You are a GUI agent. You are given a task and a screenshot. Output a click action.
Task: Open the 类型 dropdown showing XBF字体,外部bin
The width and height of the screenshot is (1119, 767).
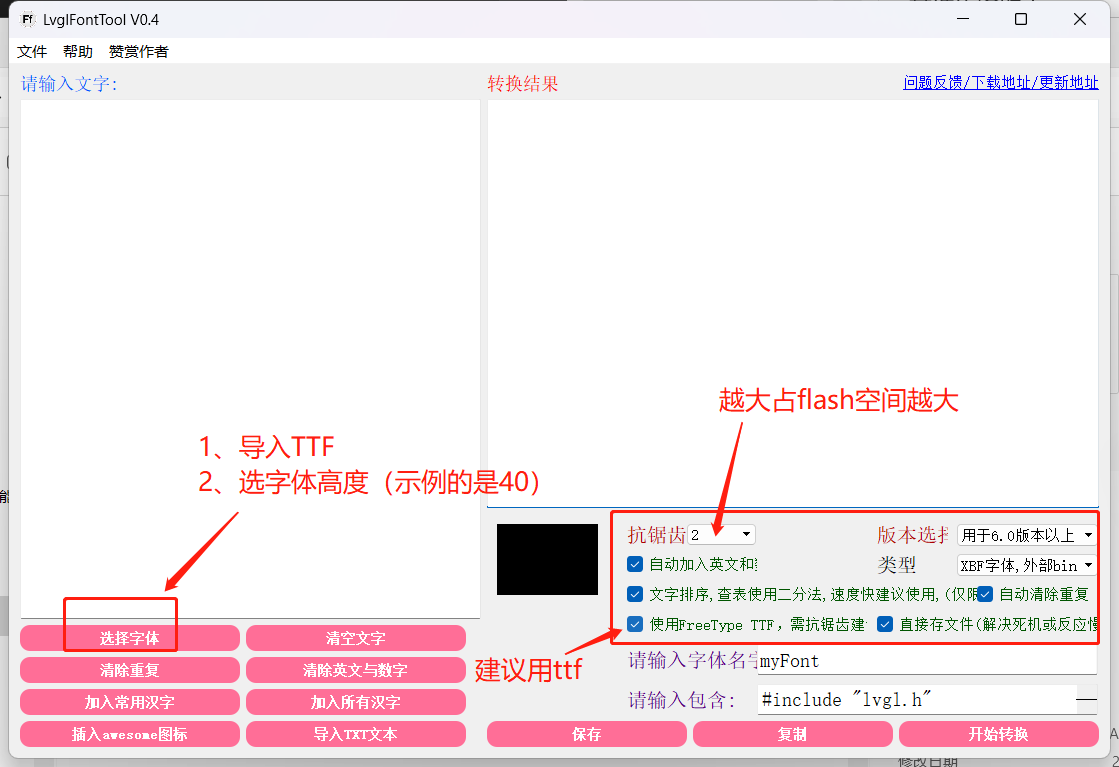coord(1026,565)
